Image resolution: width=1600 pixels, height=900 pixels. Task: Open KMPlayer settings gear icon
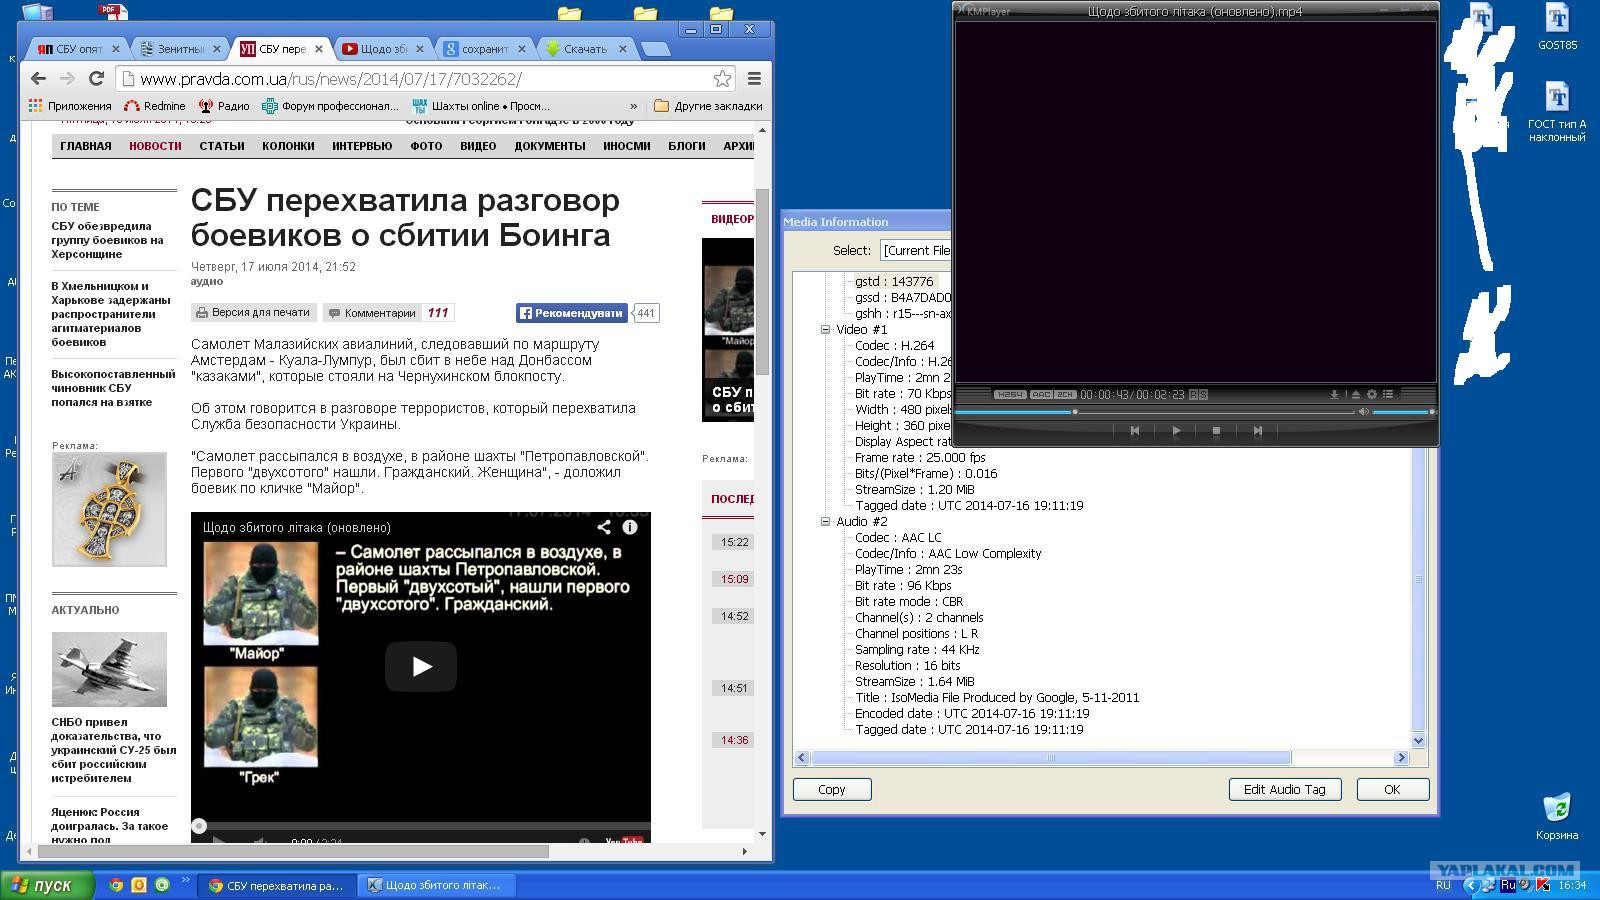click(1372, 394)
